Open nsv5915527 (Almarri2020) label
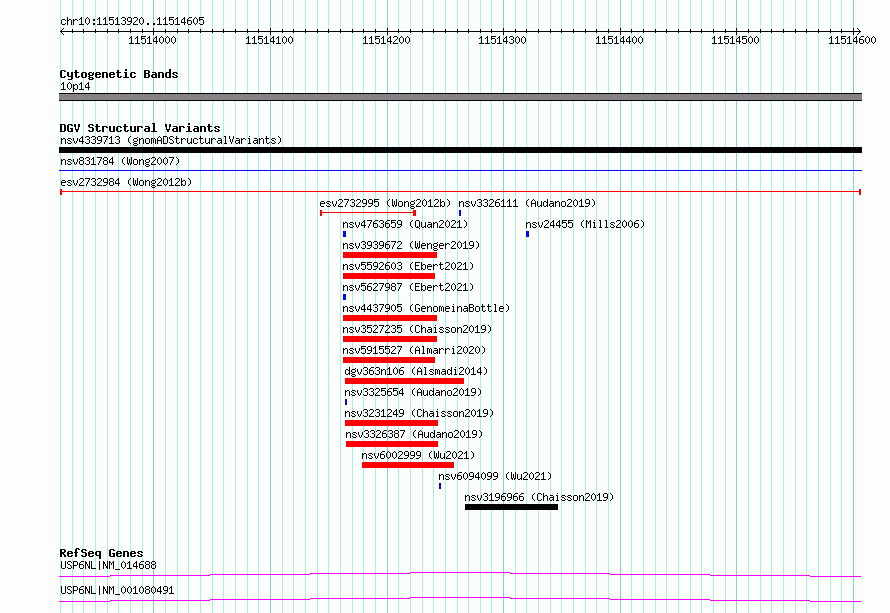 pos(414,350)
